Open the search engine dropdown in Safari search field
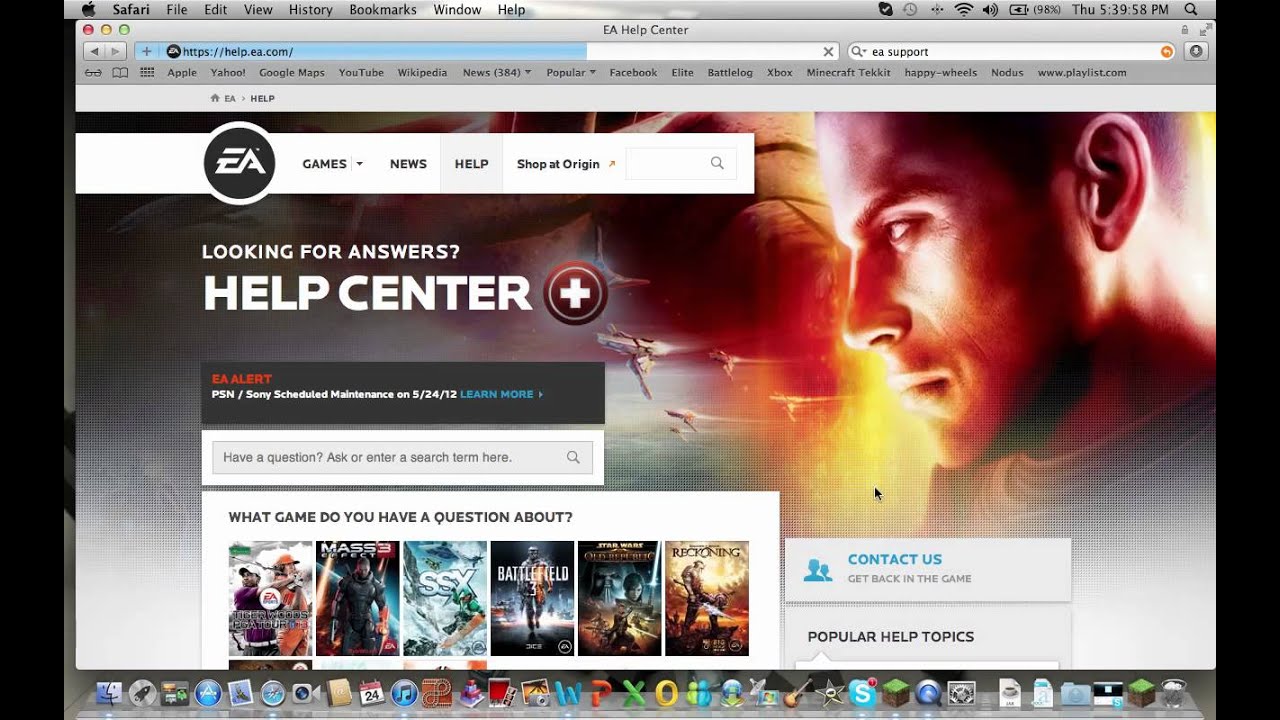 (860, 51)
